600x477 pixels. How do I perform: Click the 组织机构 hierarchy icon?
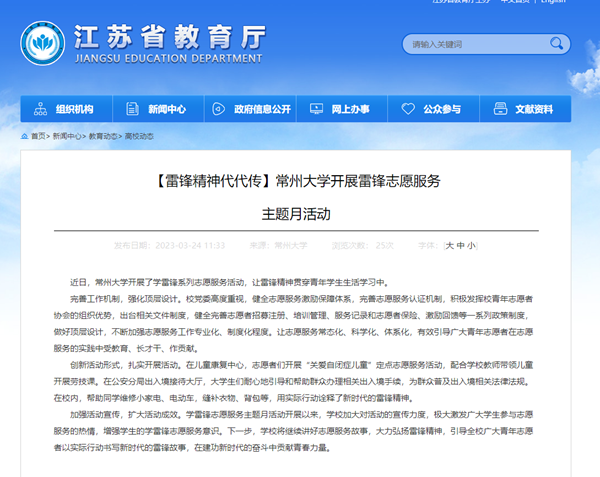[41, 109]
